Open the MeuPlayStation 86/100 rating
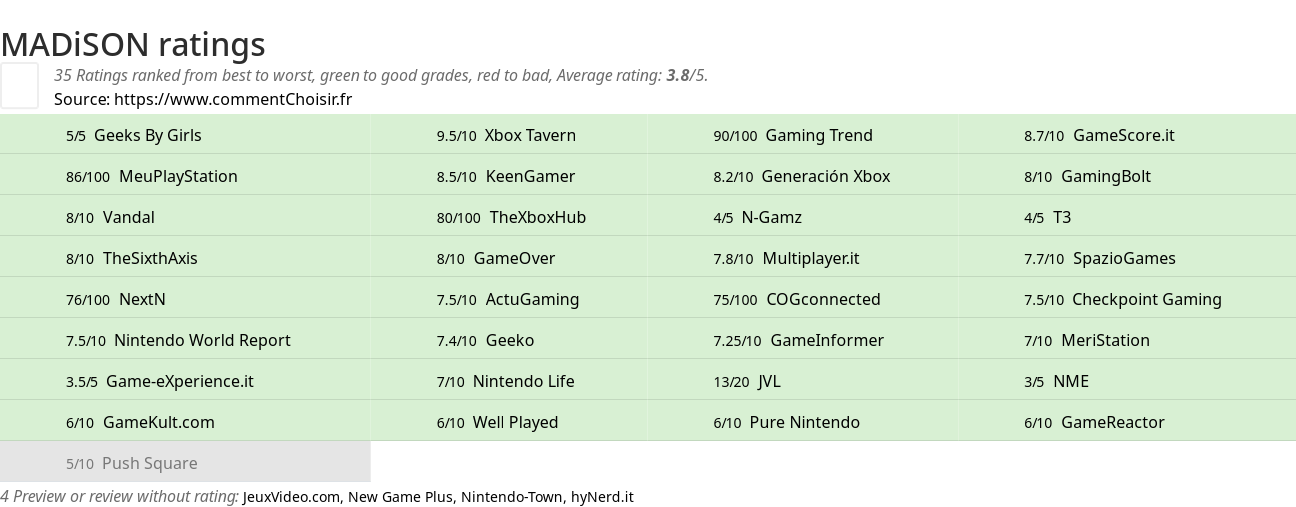 pos(185,176)
